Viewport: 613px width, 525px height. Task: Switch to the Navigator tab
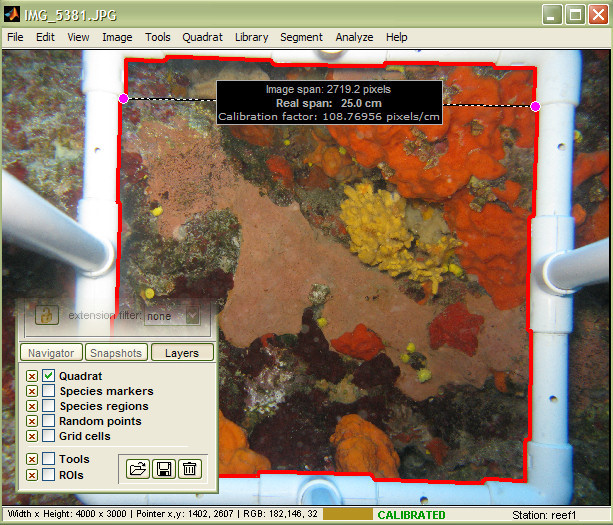click(x=50, y=353)
